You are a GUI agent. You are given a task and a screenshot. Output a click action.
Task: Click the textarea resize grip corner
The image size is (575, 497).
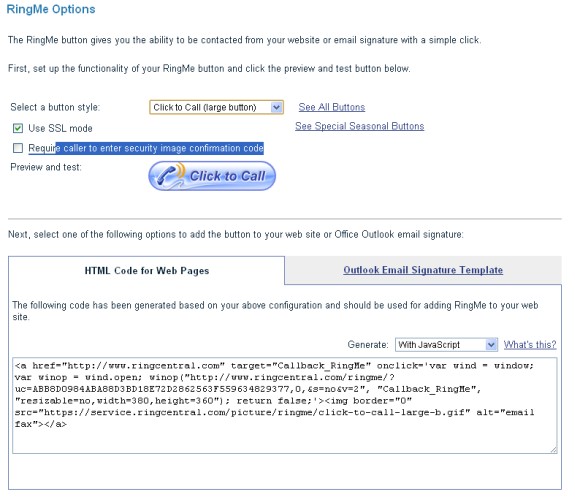[x=553, y=450]
